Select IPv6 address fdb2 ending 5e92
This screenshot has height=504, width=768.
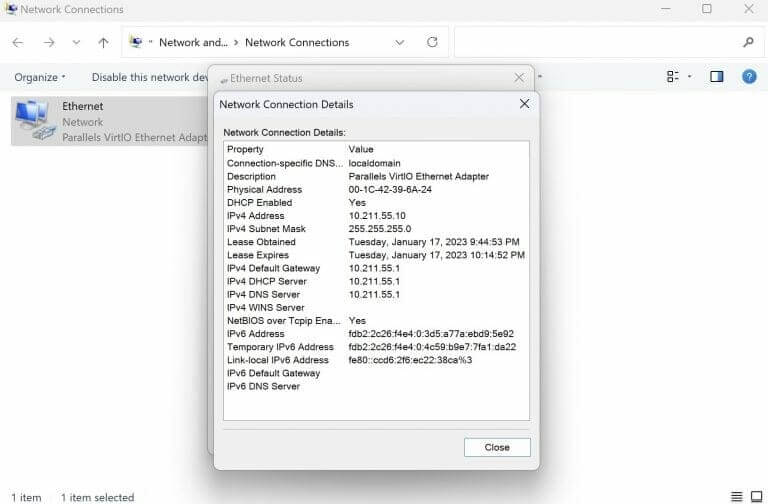point(431,334)
